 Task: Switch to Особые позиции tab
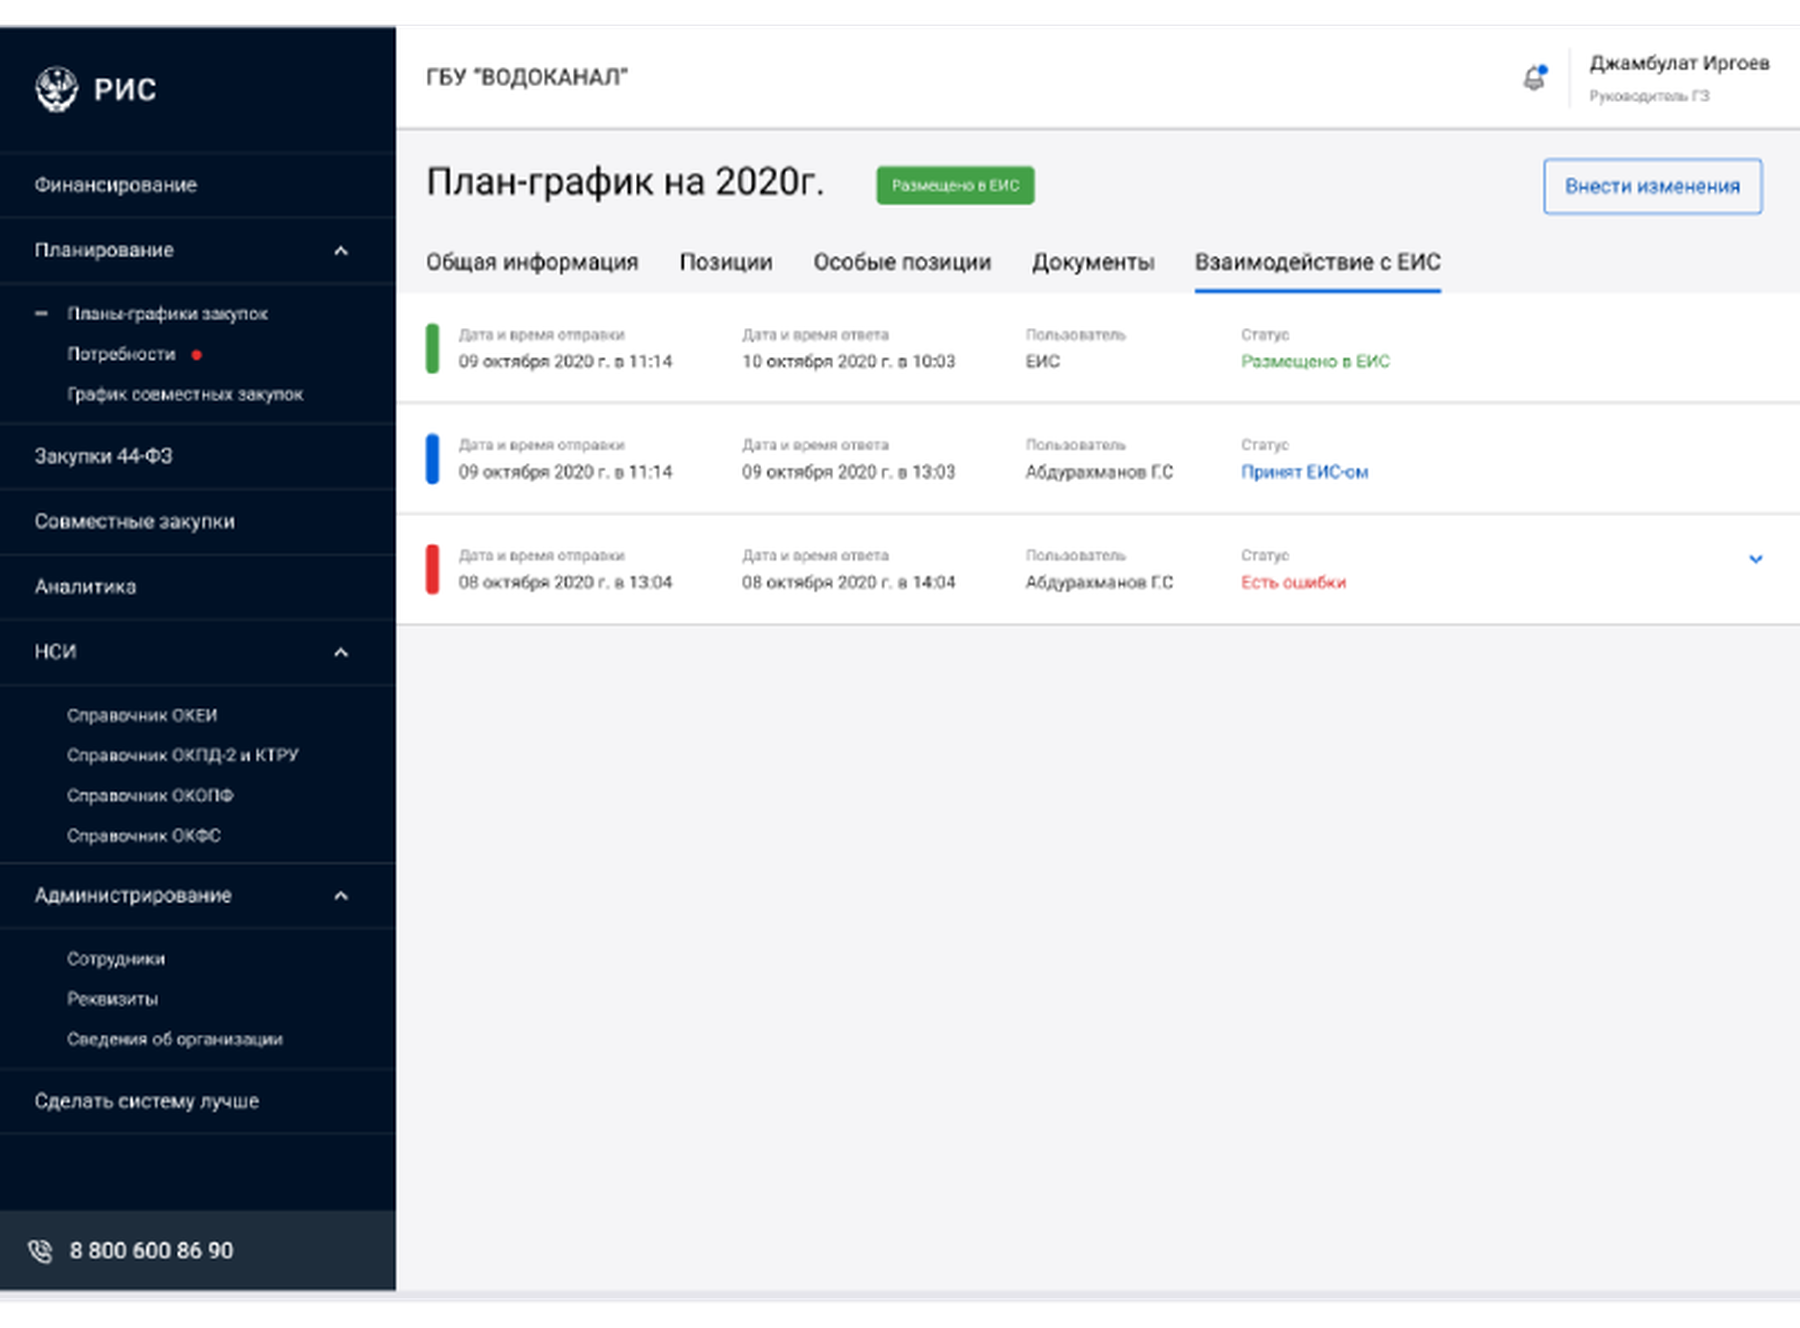click(902, 262)
